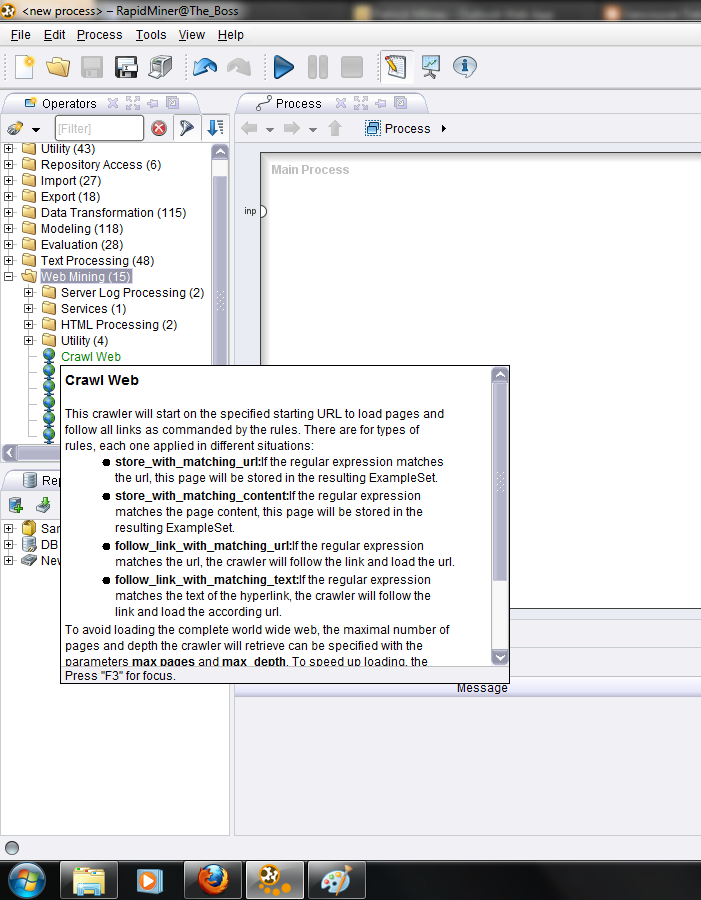Open a process with the folder icon

tap(58, 67)
